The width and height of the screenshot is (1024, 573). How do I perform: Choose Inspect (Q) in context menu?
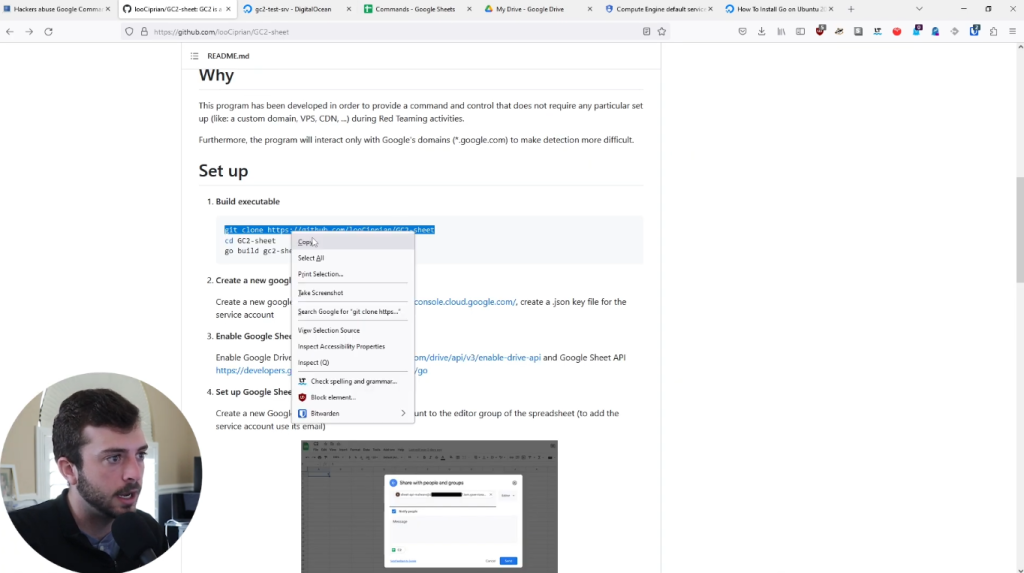(x=353, y=363)
